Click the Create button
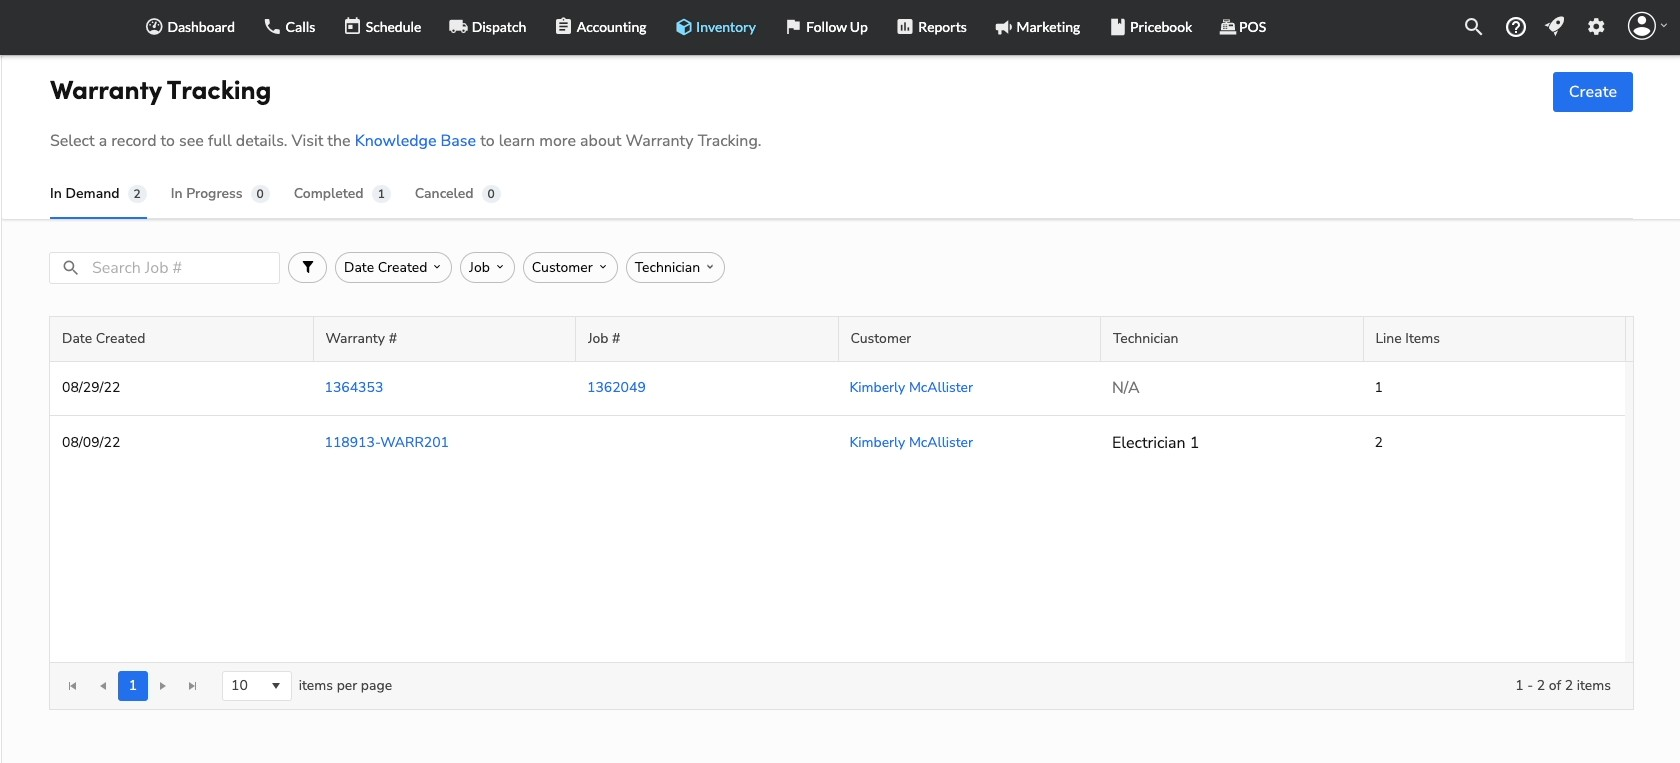Viewport: 1680px width, 763px height. [x=1592, y=92]
